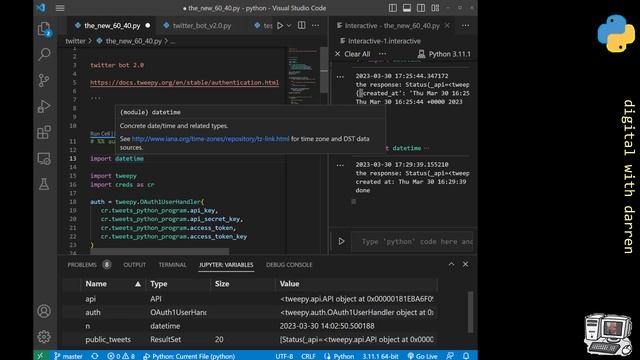Click Python: Current File debug configuration
640x360 pixels.
(189, 356)
